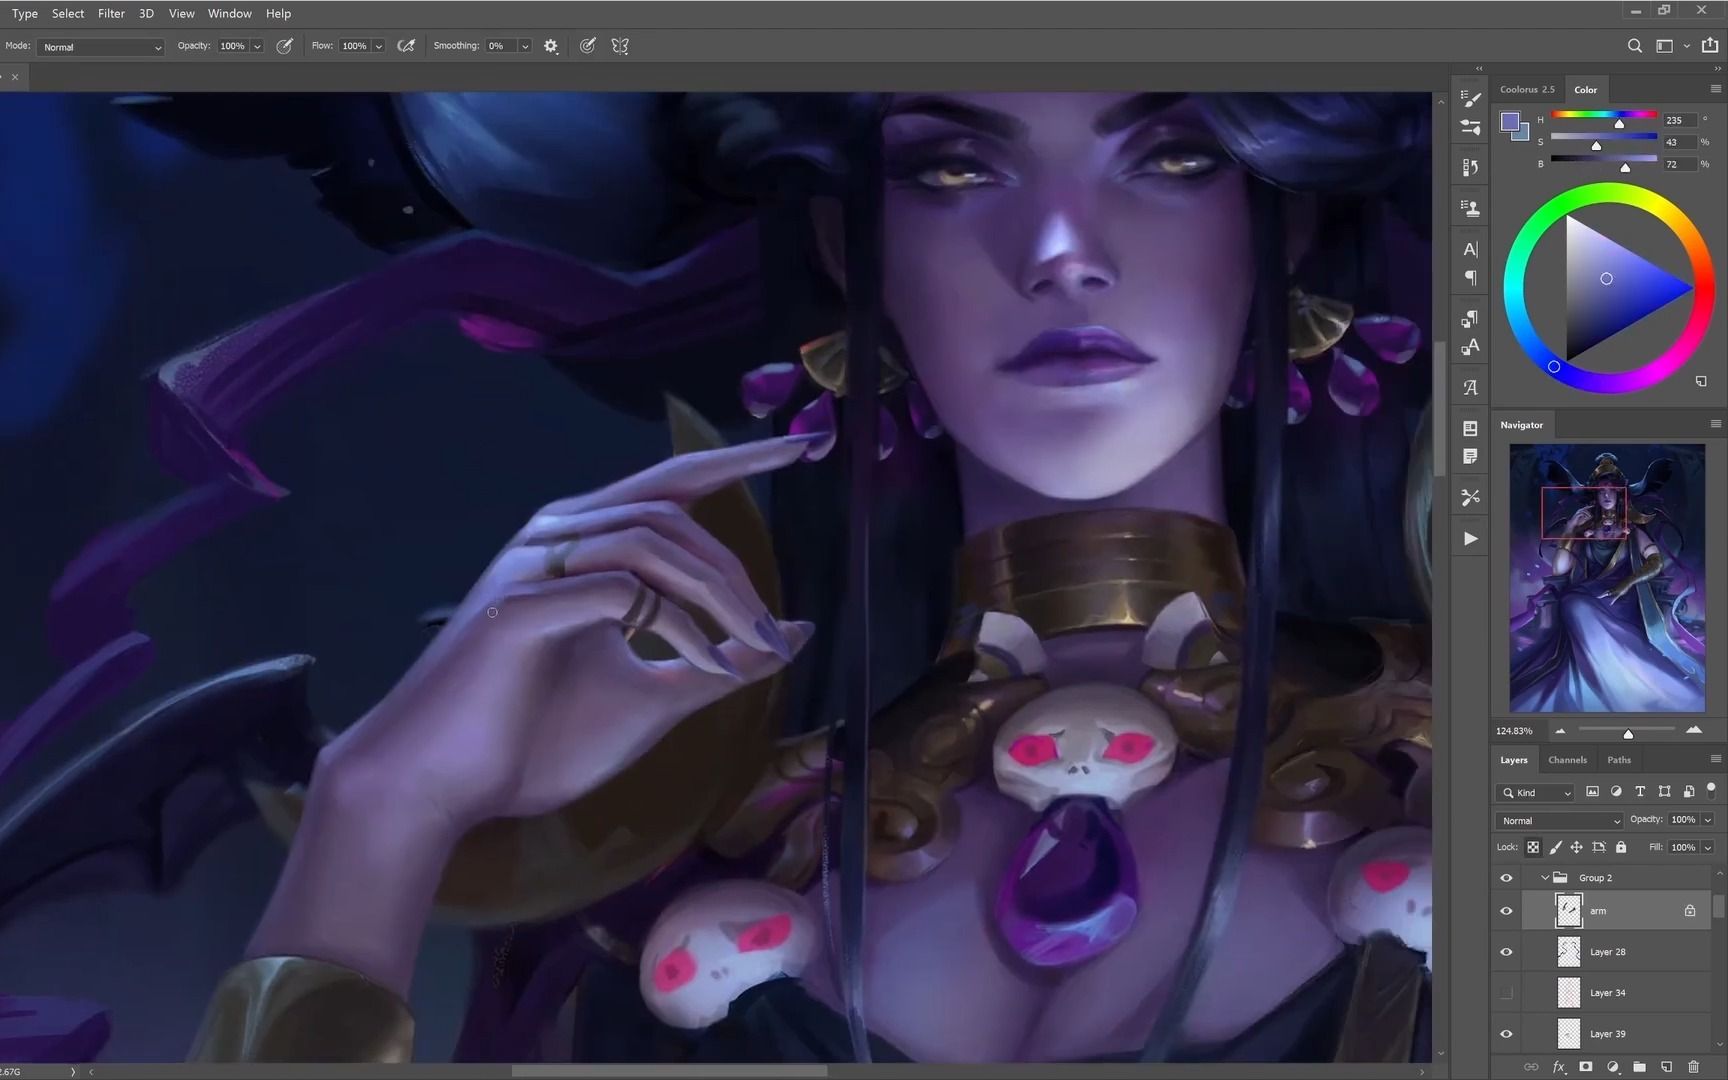The image size is (1728, 1080).
Task: Hide Layer 28
Action: pyautogui.click(x=1506, y=952)
